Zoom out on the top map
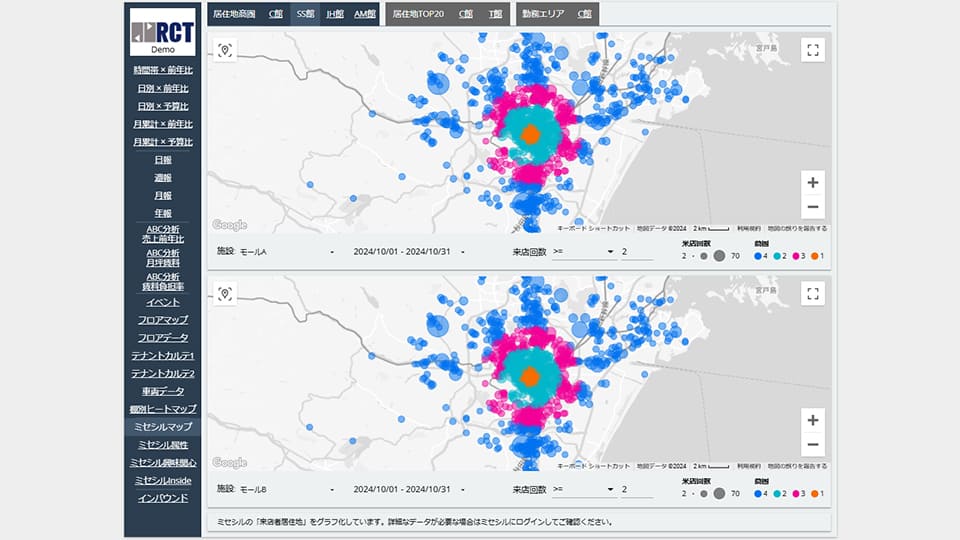The width and height of the screenshot is (960, 540). click(813, 207)
